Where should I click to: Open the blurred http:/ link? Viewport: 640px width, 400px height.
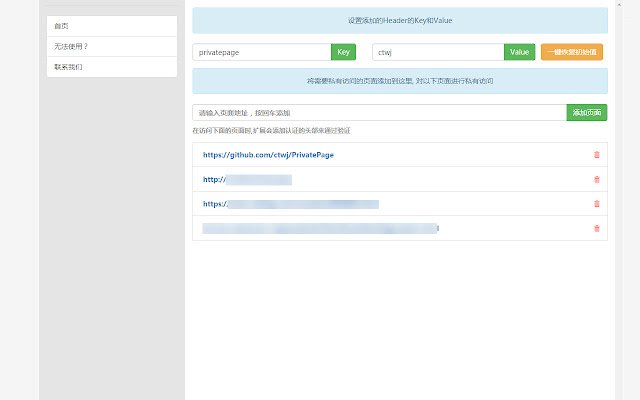[247, 180]
